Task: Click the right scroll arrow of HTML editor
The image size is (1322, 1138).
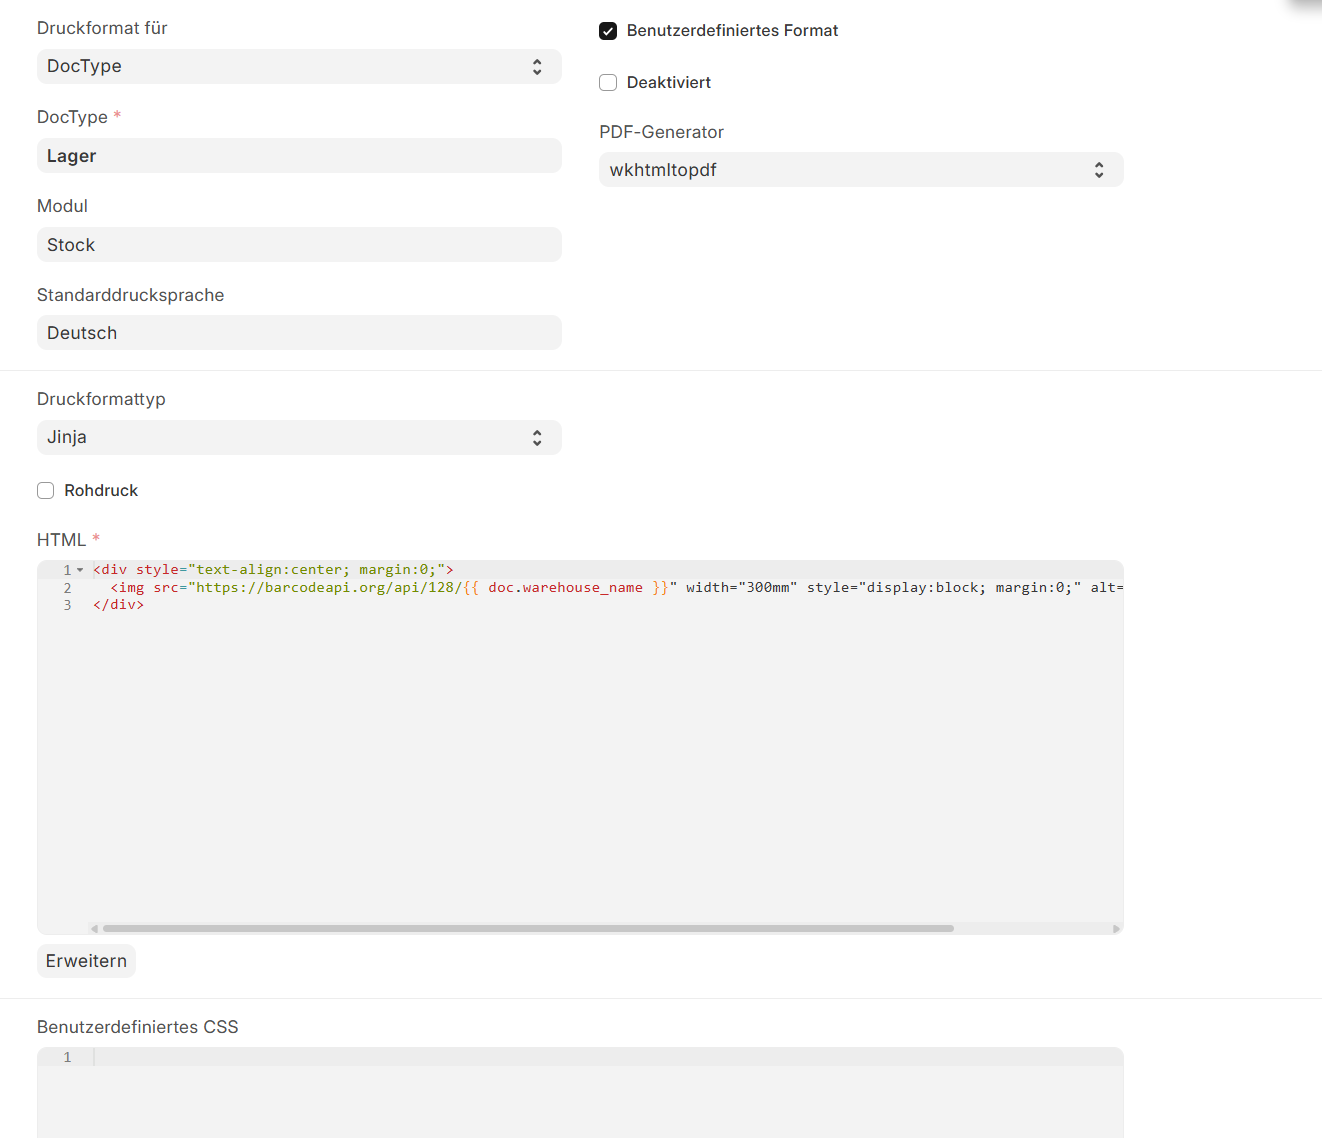Action: pos(1116,929)
